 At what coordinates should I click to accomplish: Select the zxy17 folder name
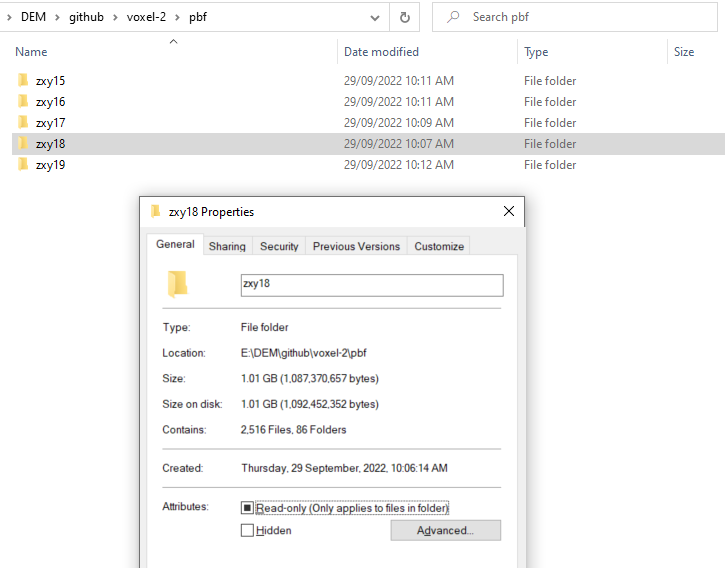click(50, 123)
